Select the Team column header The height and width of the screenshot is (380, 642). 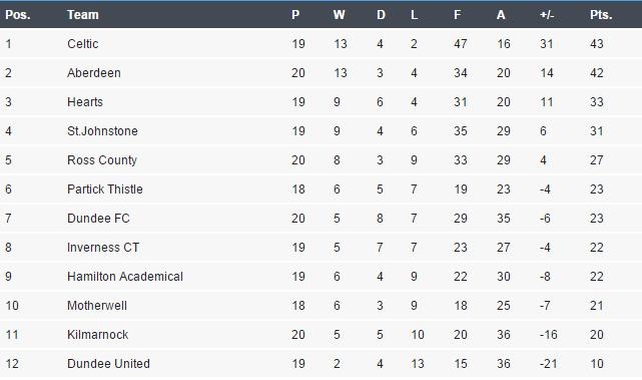(83, 15)
